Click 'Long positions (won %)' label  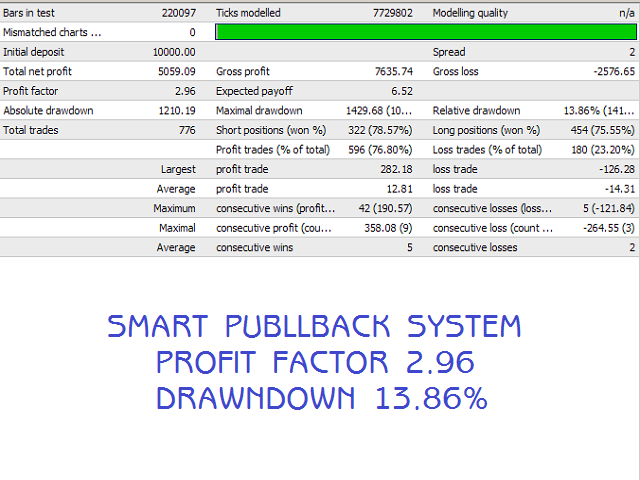pos(487,130)
